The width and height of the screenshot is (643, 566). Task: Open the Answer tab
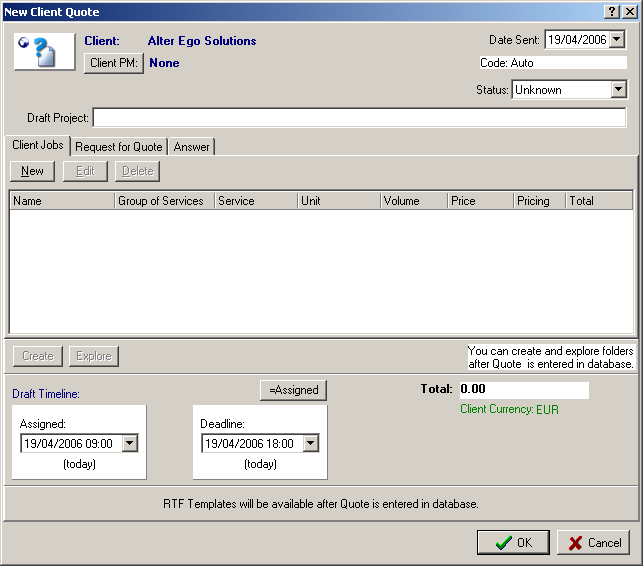[191, 147]
